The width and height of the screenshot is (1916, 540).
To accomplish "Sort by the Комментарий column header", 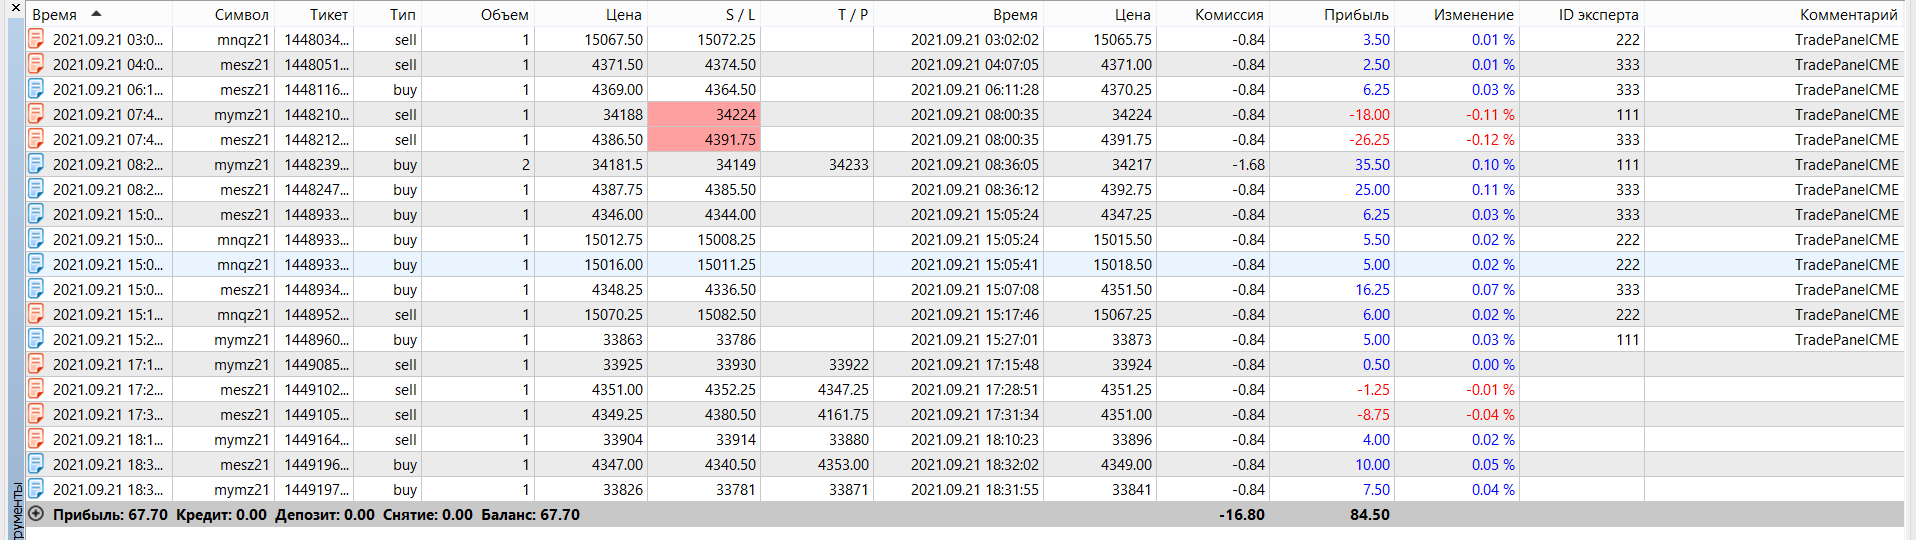I will [x=1848, y=15].
